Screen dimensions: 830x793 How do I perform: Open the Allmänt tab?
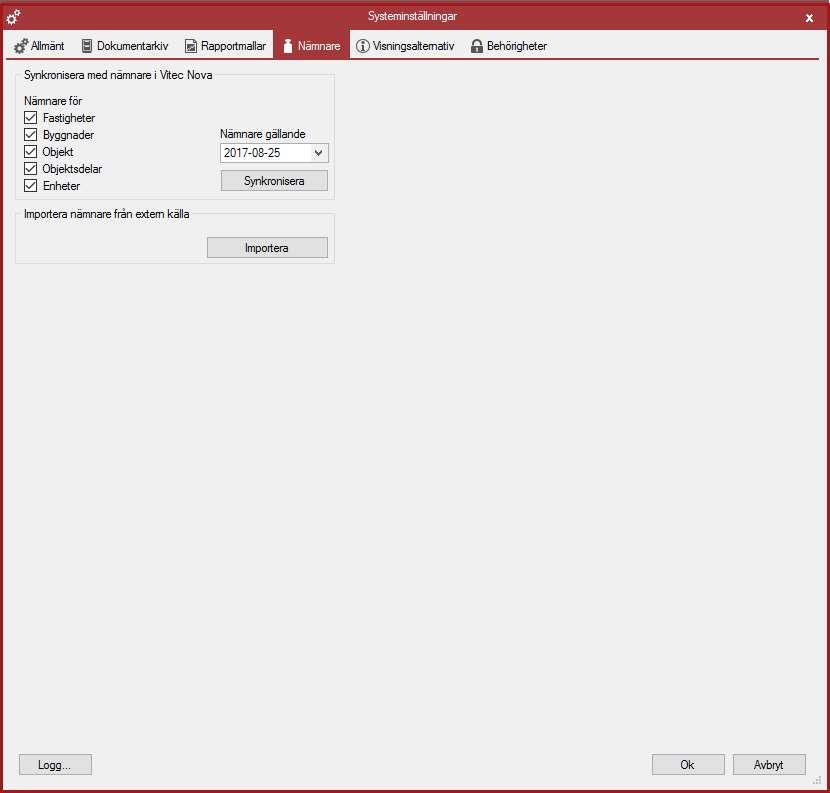pyautogui.click(x=39, y=46)
